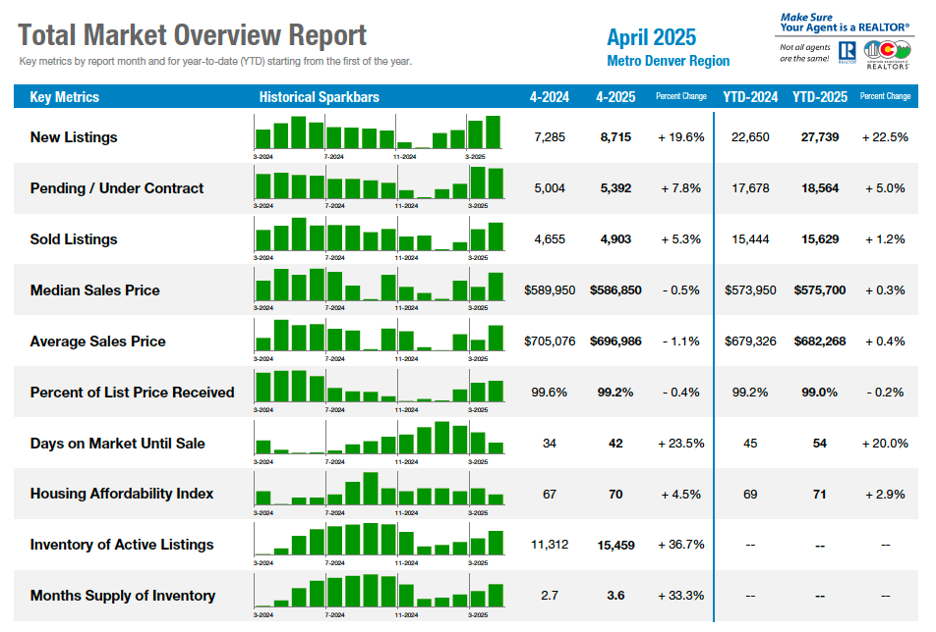This screenshot has height=632, width=936.
Task: Select the Historical Sparkbars column header
Action: 319,97
